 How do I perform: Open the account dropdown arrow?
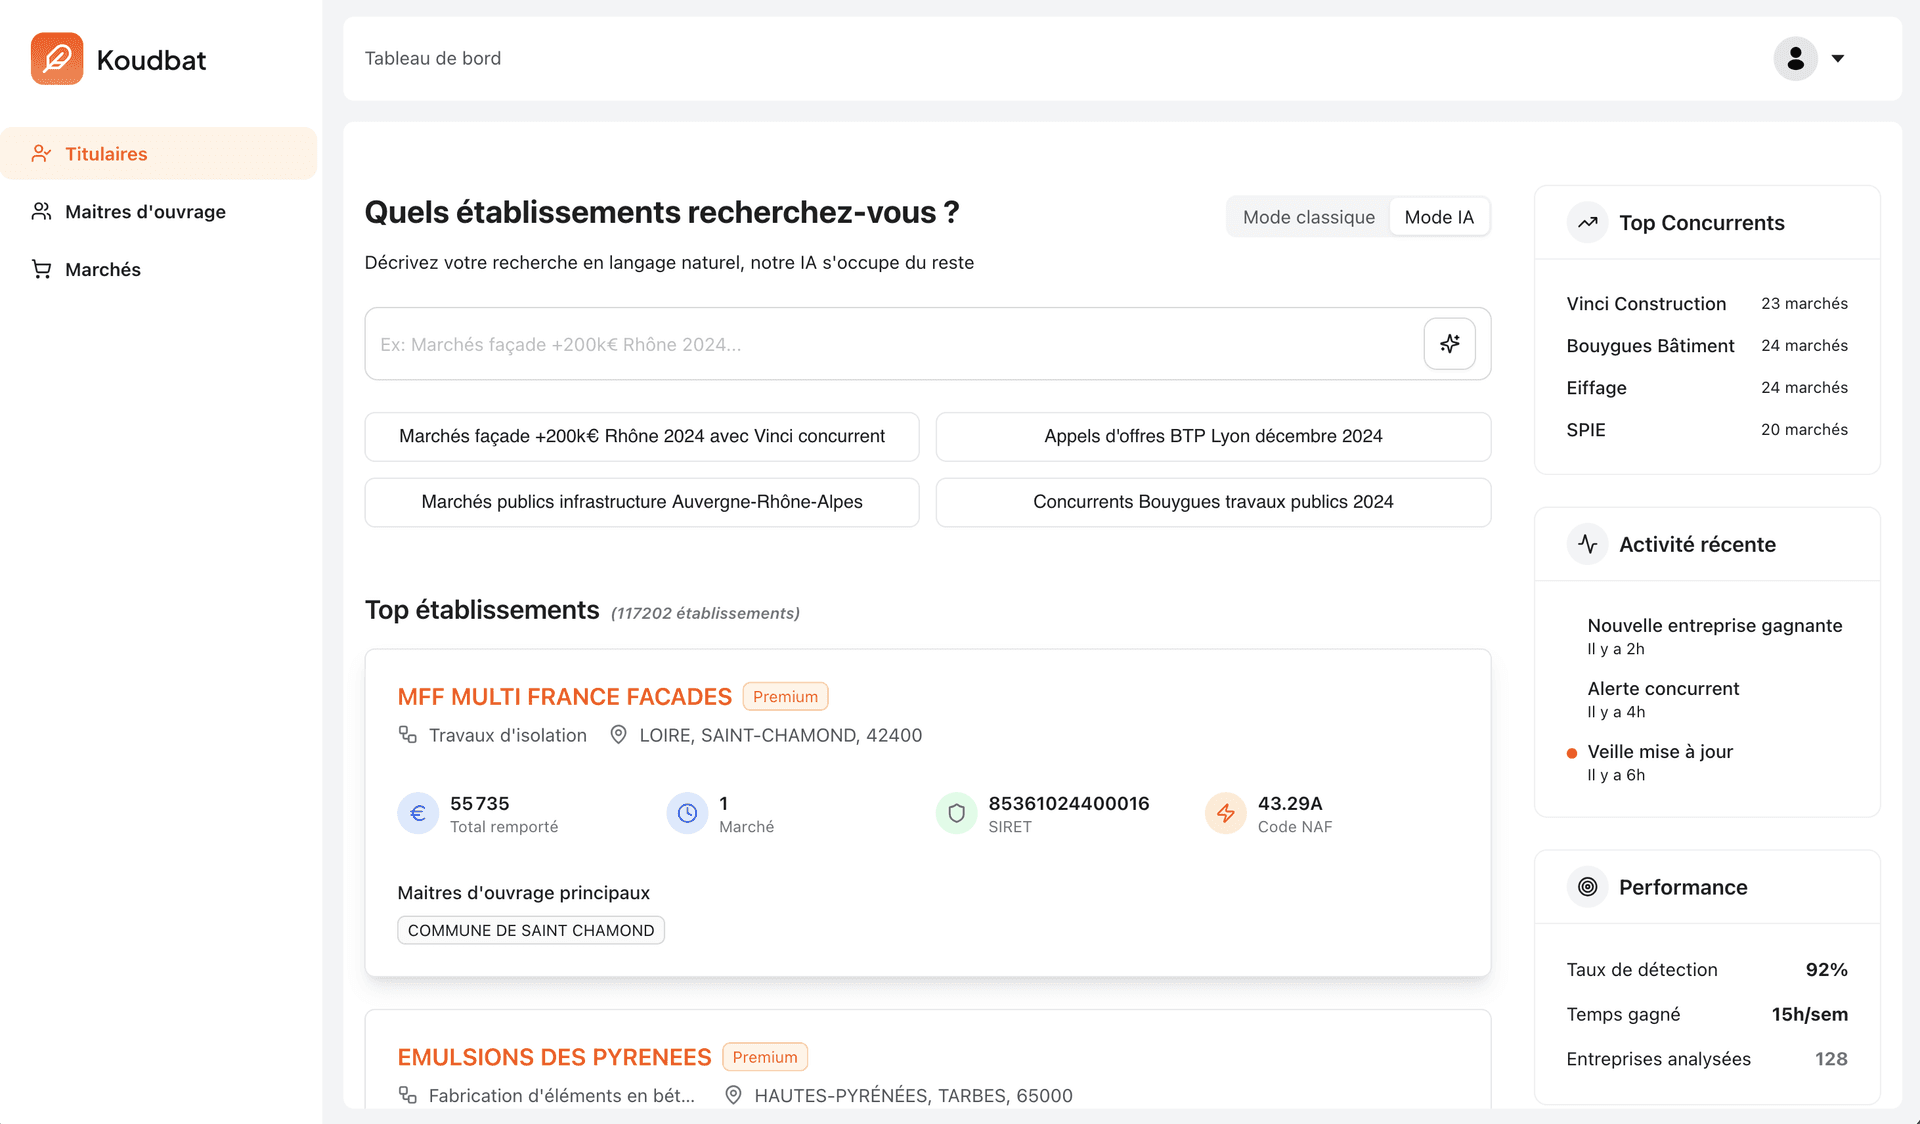pyautogui.click(x=1838, y=59)
